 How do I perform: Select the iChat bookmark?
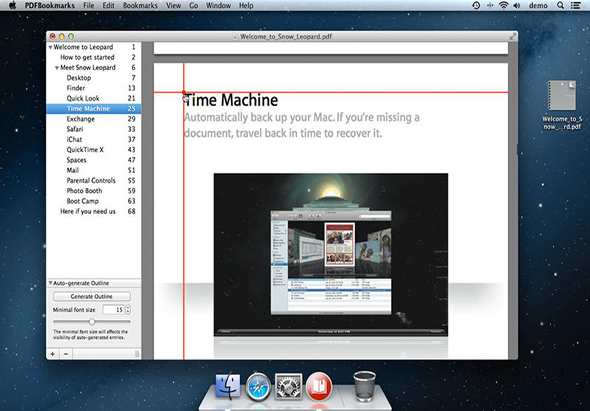[93, 139]
